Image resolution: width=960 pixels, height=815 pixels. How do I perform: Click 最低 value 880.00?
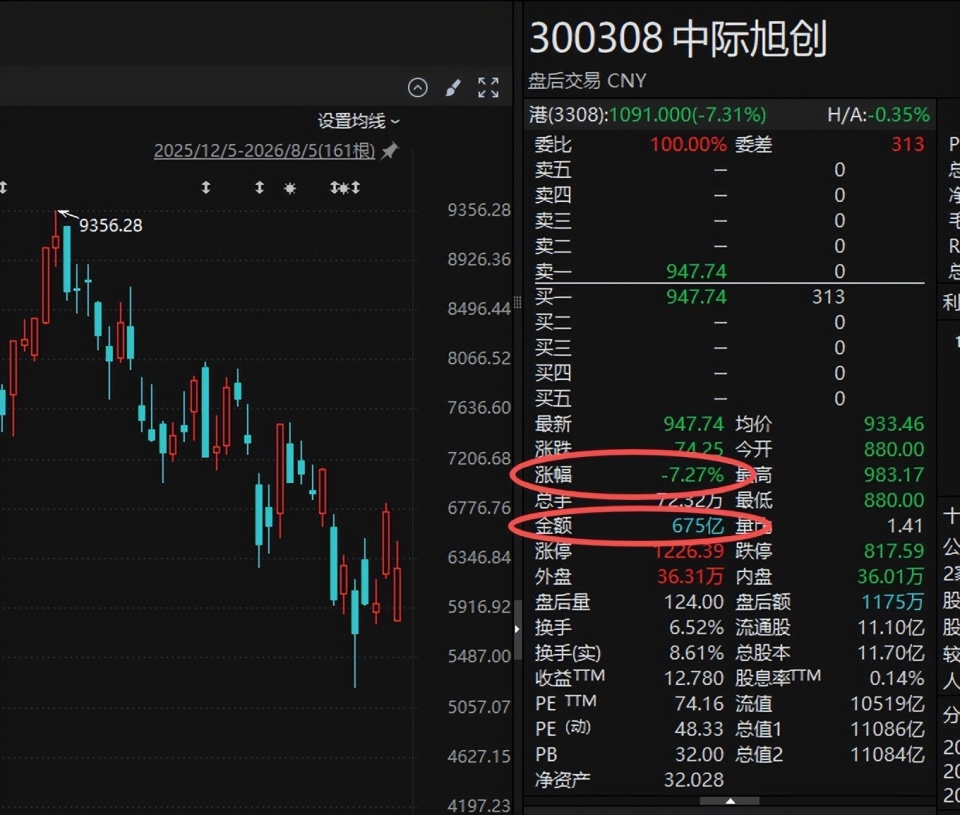tap(894, 500)
